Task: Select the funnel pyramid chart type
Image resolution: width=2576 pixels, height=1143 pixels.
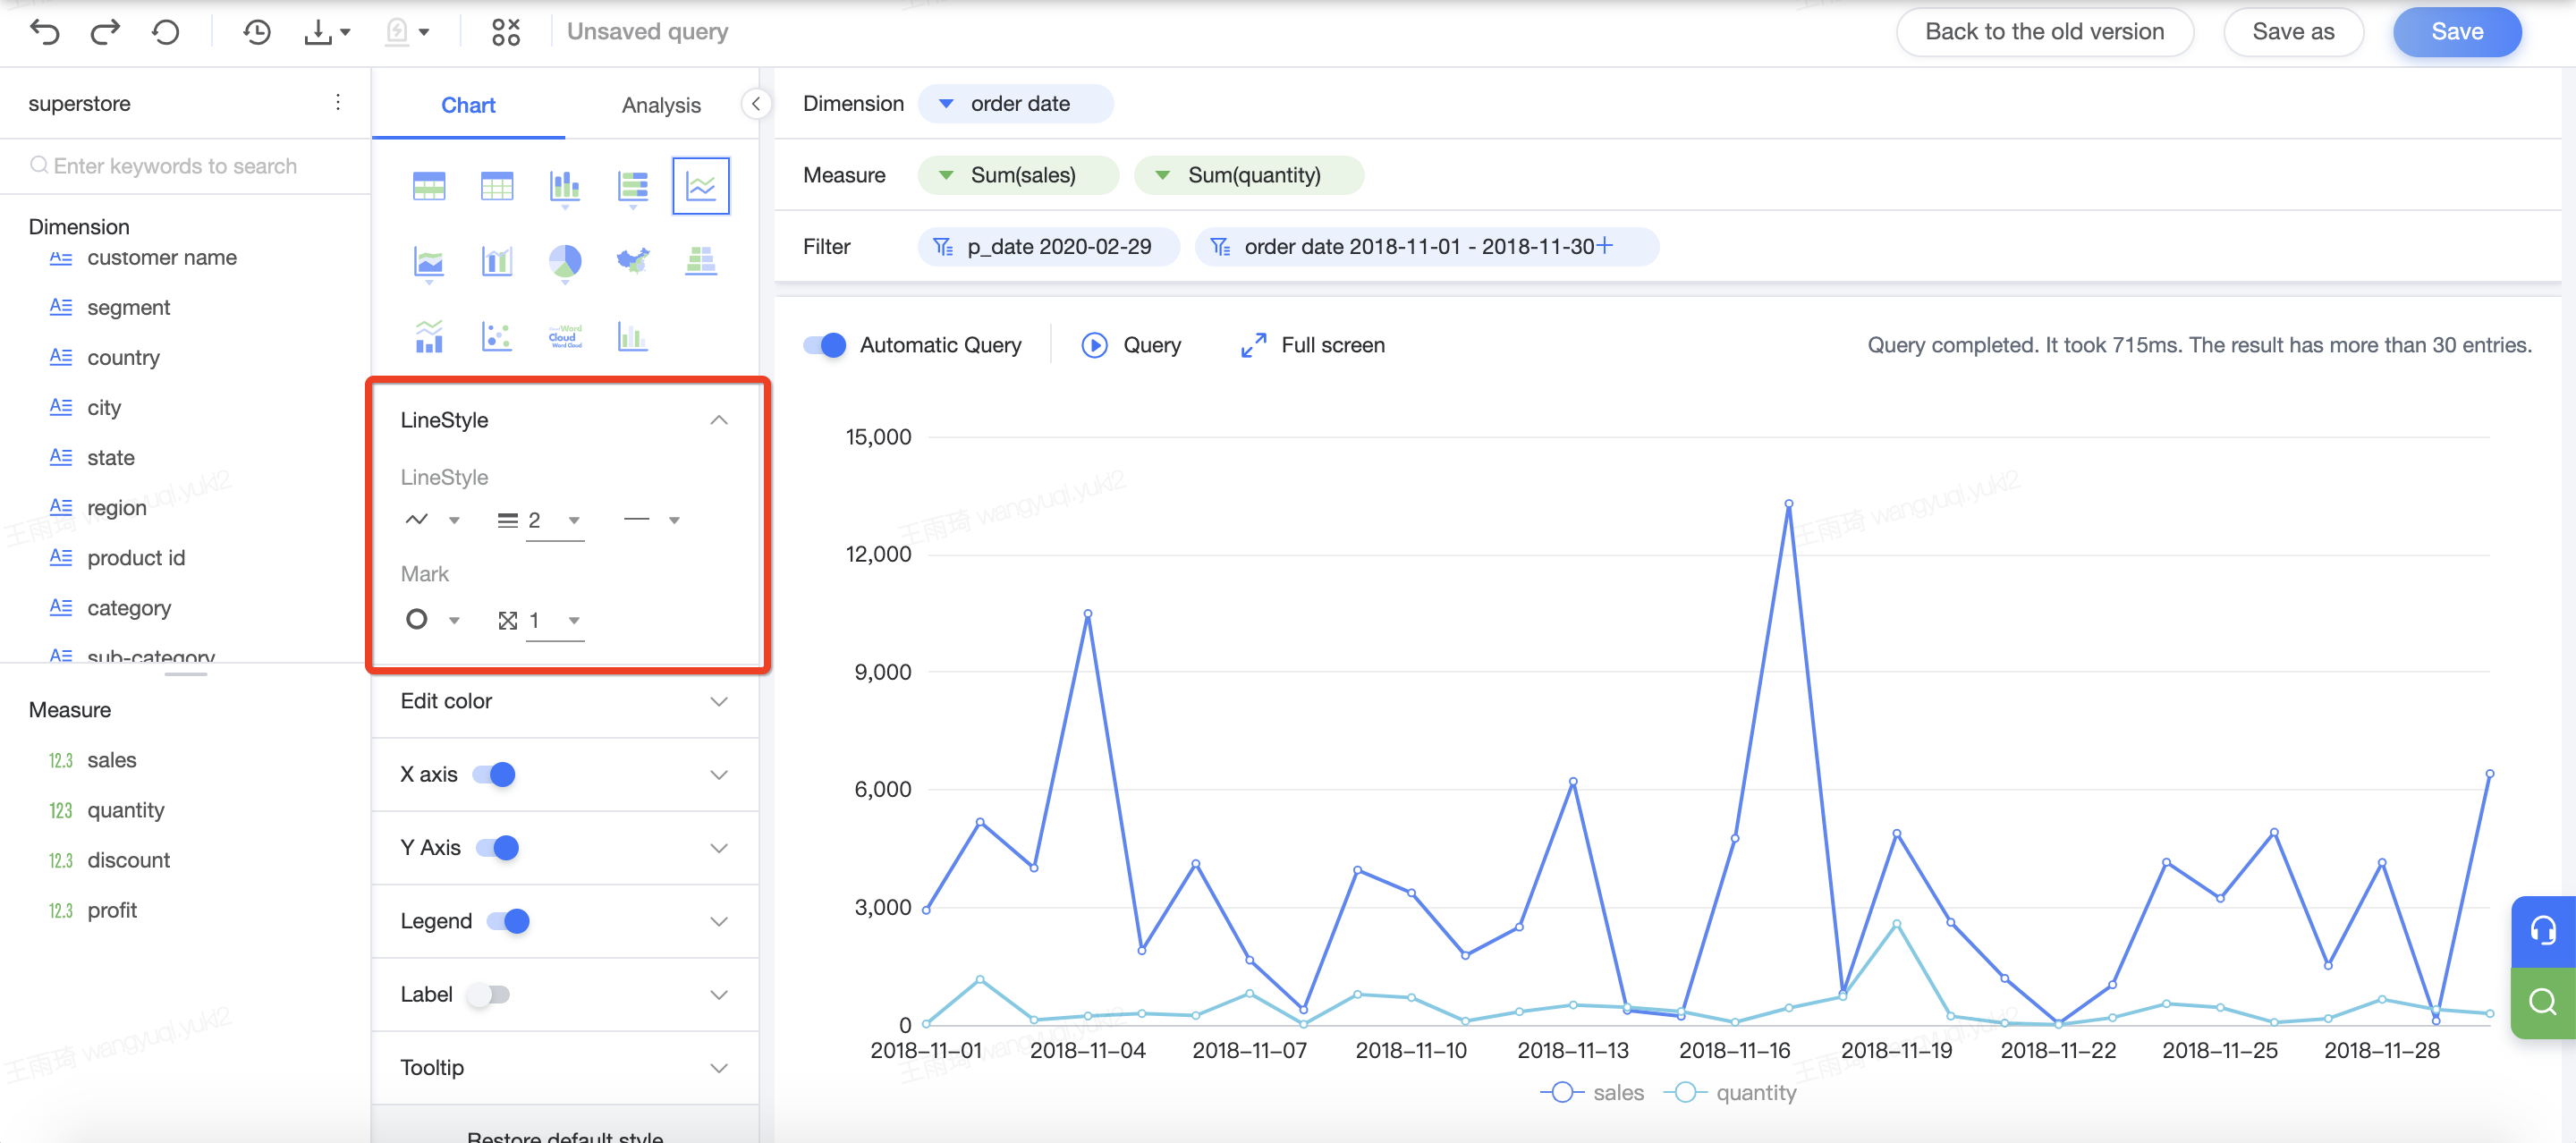Action: [x=701, y=261]
